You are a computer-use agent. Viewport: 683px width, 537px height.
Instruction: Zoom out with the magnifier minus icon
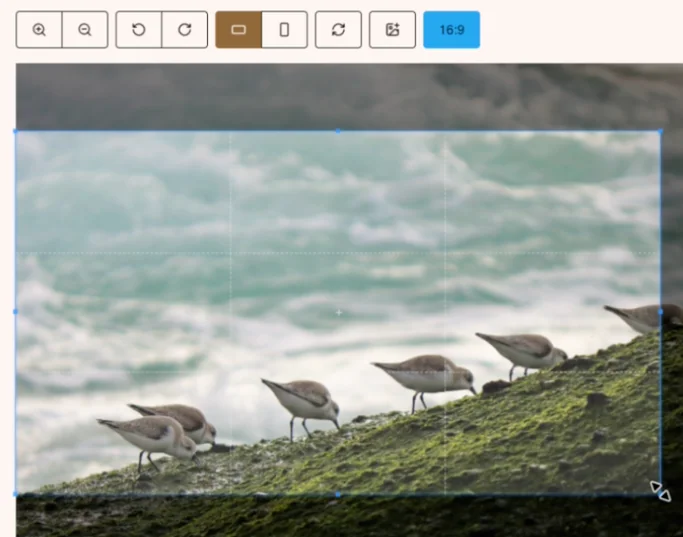click(85, 30)
